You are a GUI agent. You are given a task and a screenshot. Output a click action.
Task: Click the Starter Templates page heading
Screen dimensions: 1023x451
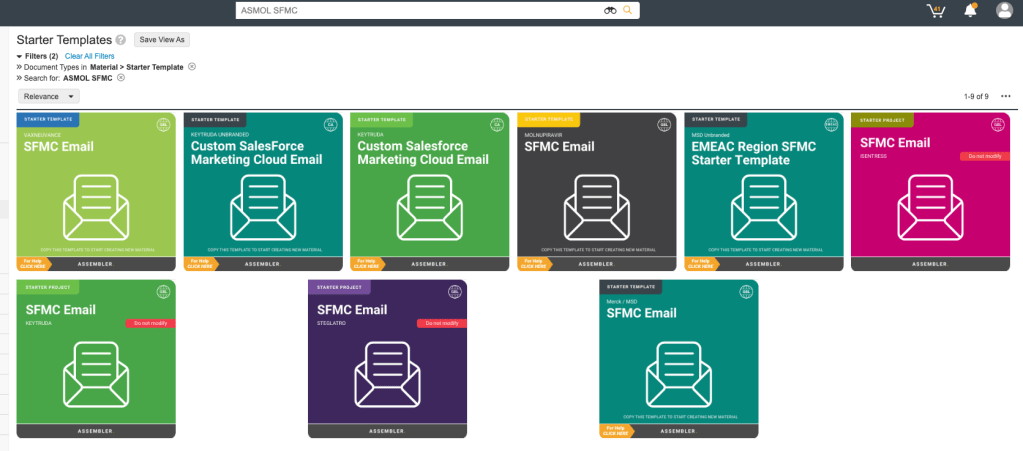(x=64, y=40)
